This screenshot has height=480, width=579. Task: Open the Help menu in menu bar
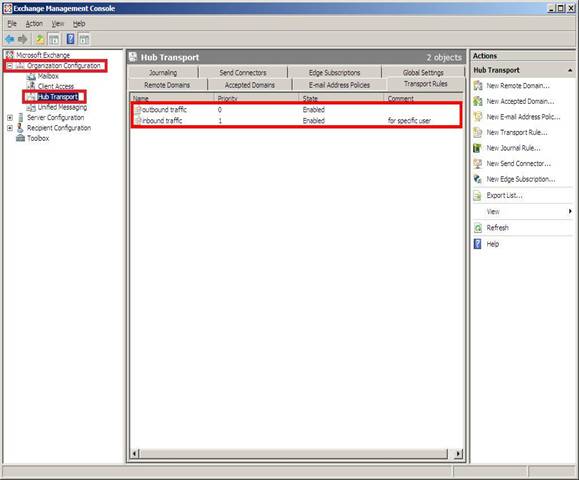pyautogui.click(x=79, y=24)
